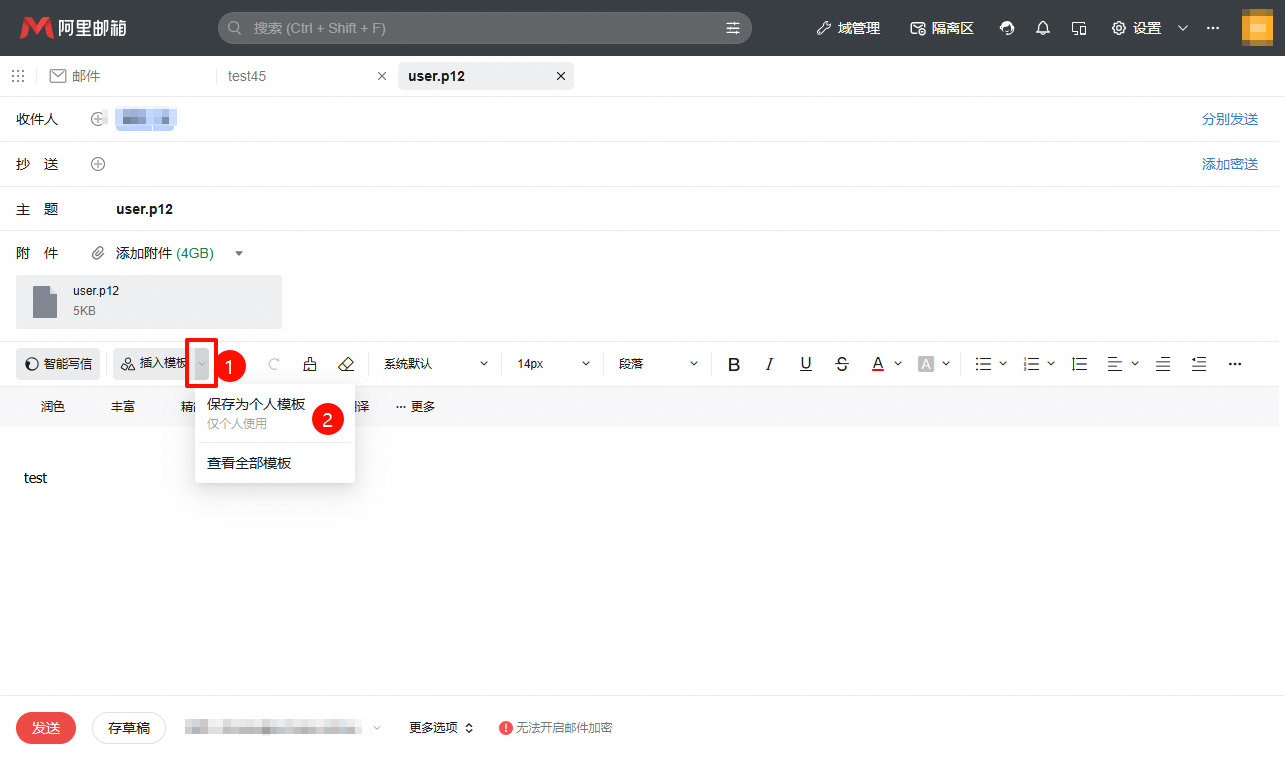Click the redo icon
This screenshot has width=1285, height=760.
tap(274, 364)
